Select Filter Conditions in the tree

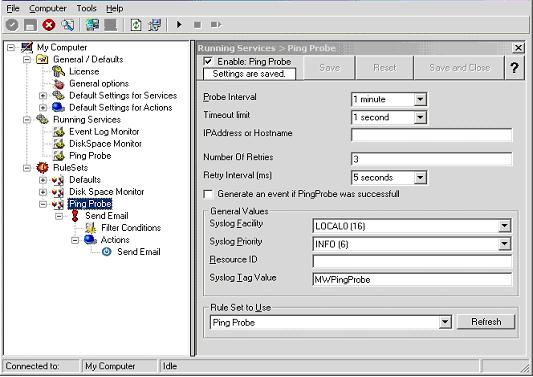(131, 228)
